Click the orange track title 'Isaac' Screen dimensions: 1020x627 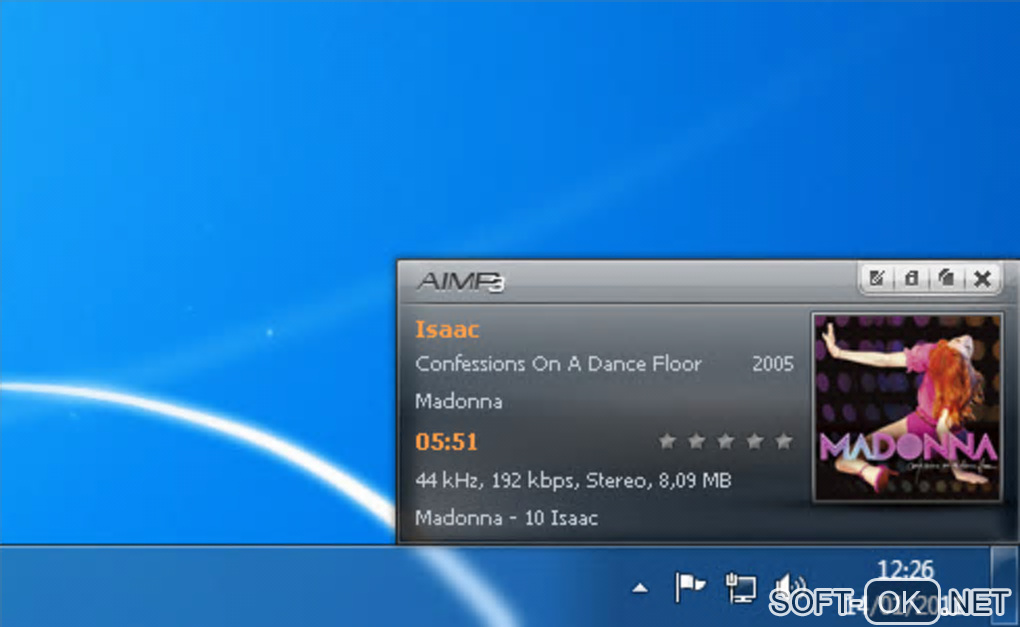447,330
